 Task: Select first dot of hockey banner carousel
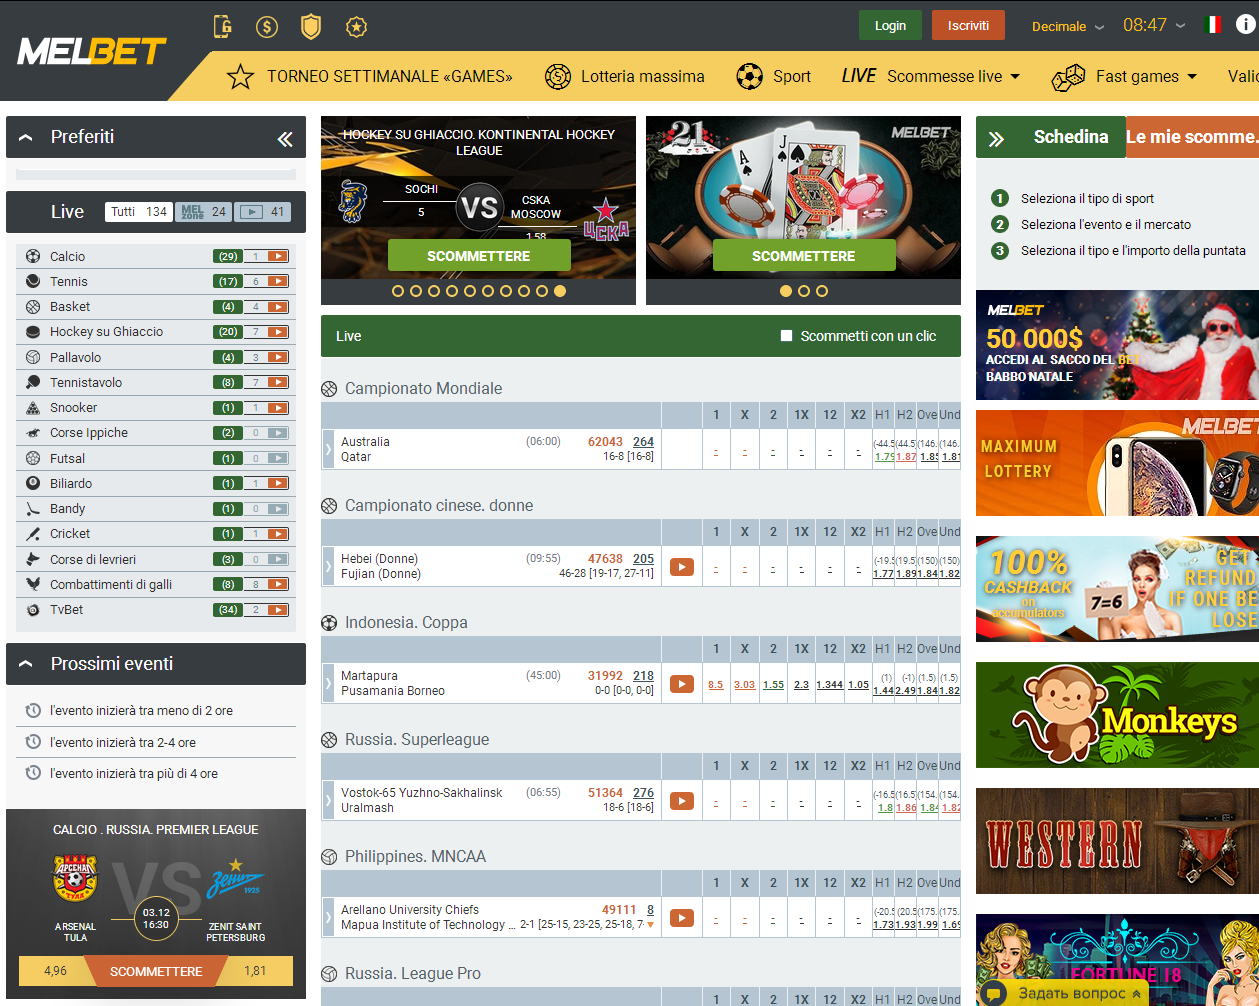(398, 291)
